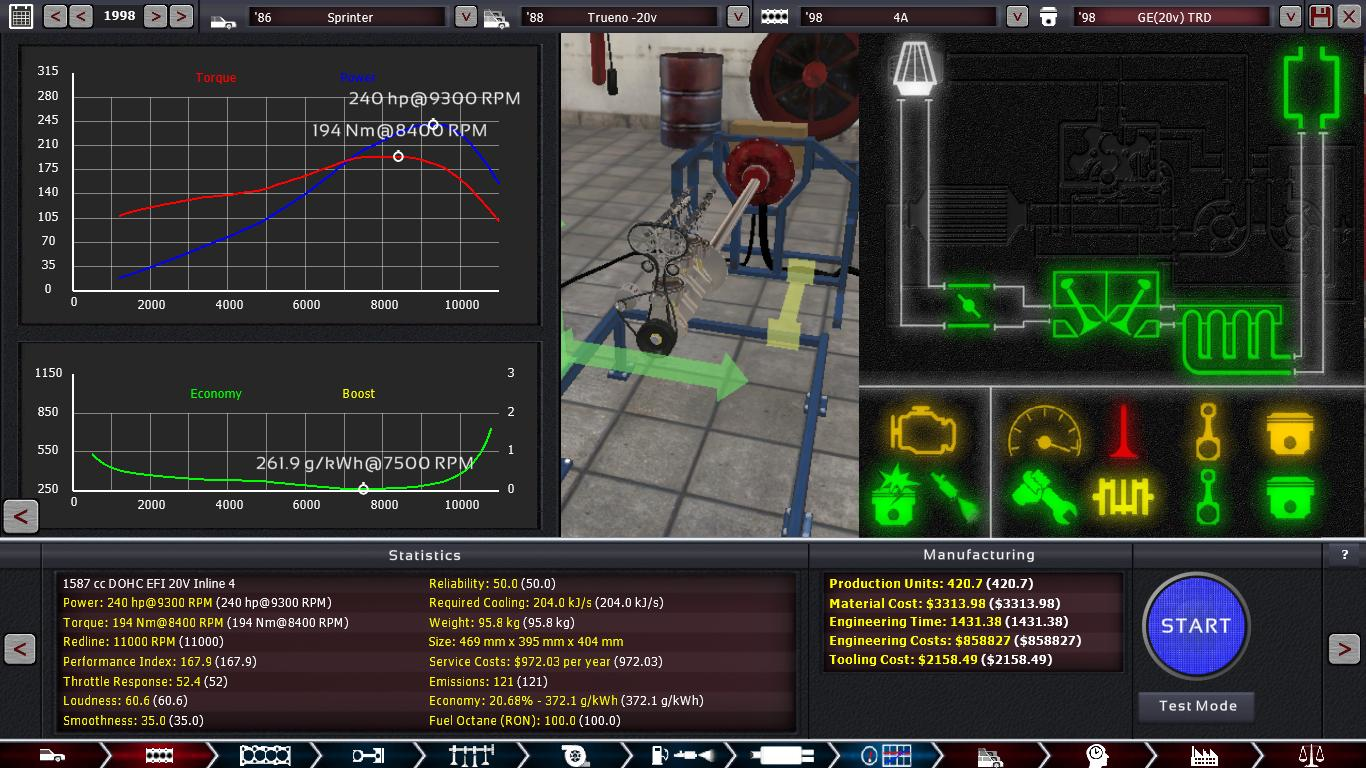Open the GE(20v) TRD engine variant dropdown
The height and width of the screenshot is (768, 1366).
1290,17
